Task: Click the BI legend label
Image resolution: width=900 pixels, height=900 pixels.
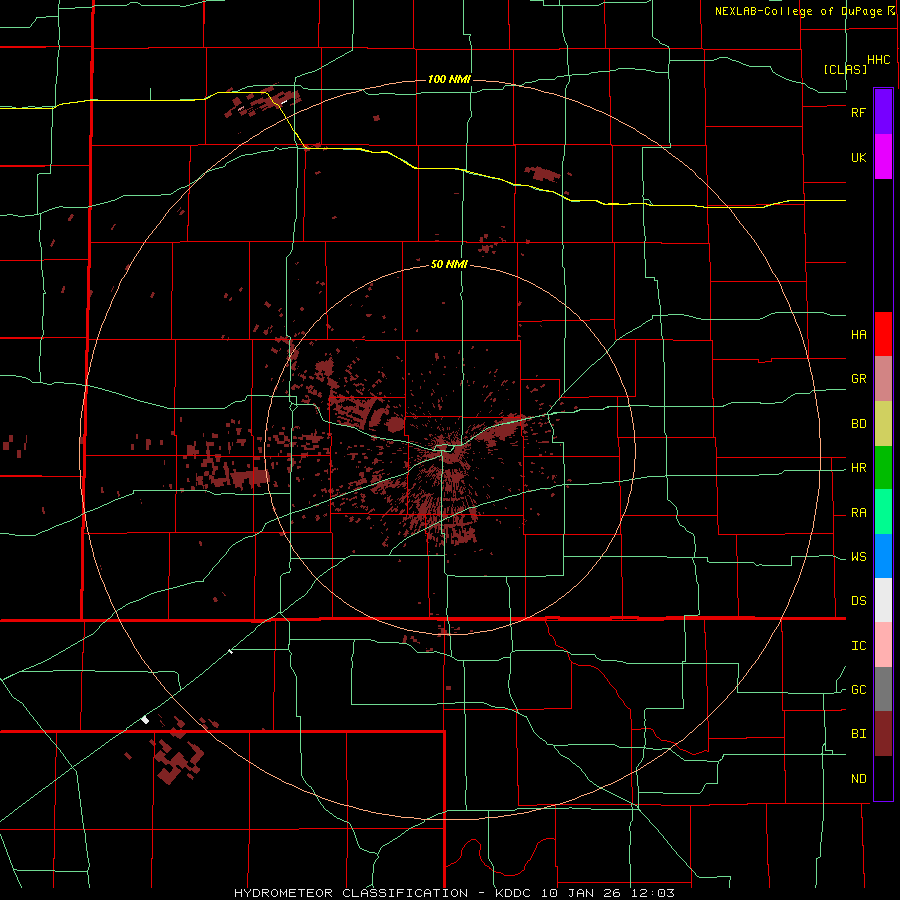Action: [x=858, y=734]
